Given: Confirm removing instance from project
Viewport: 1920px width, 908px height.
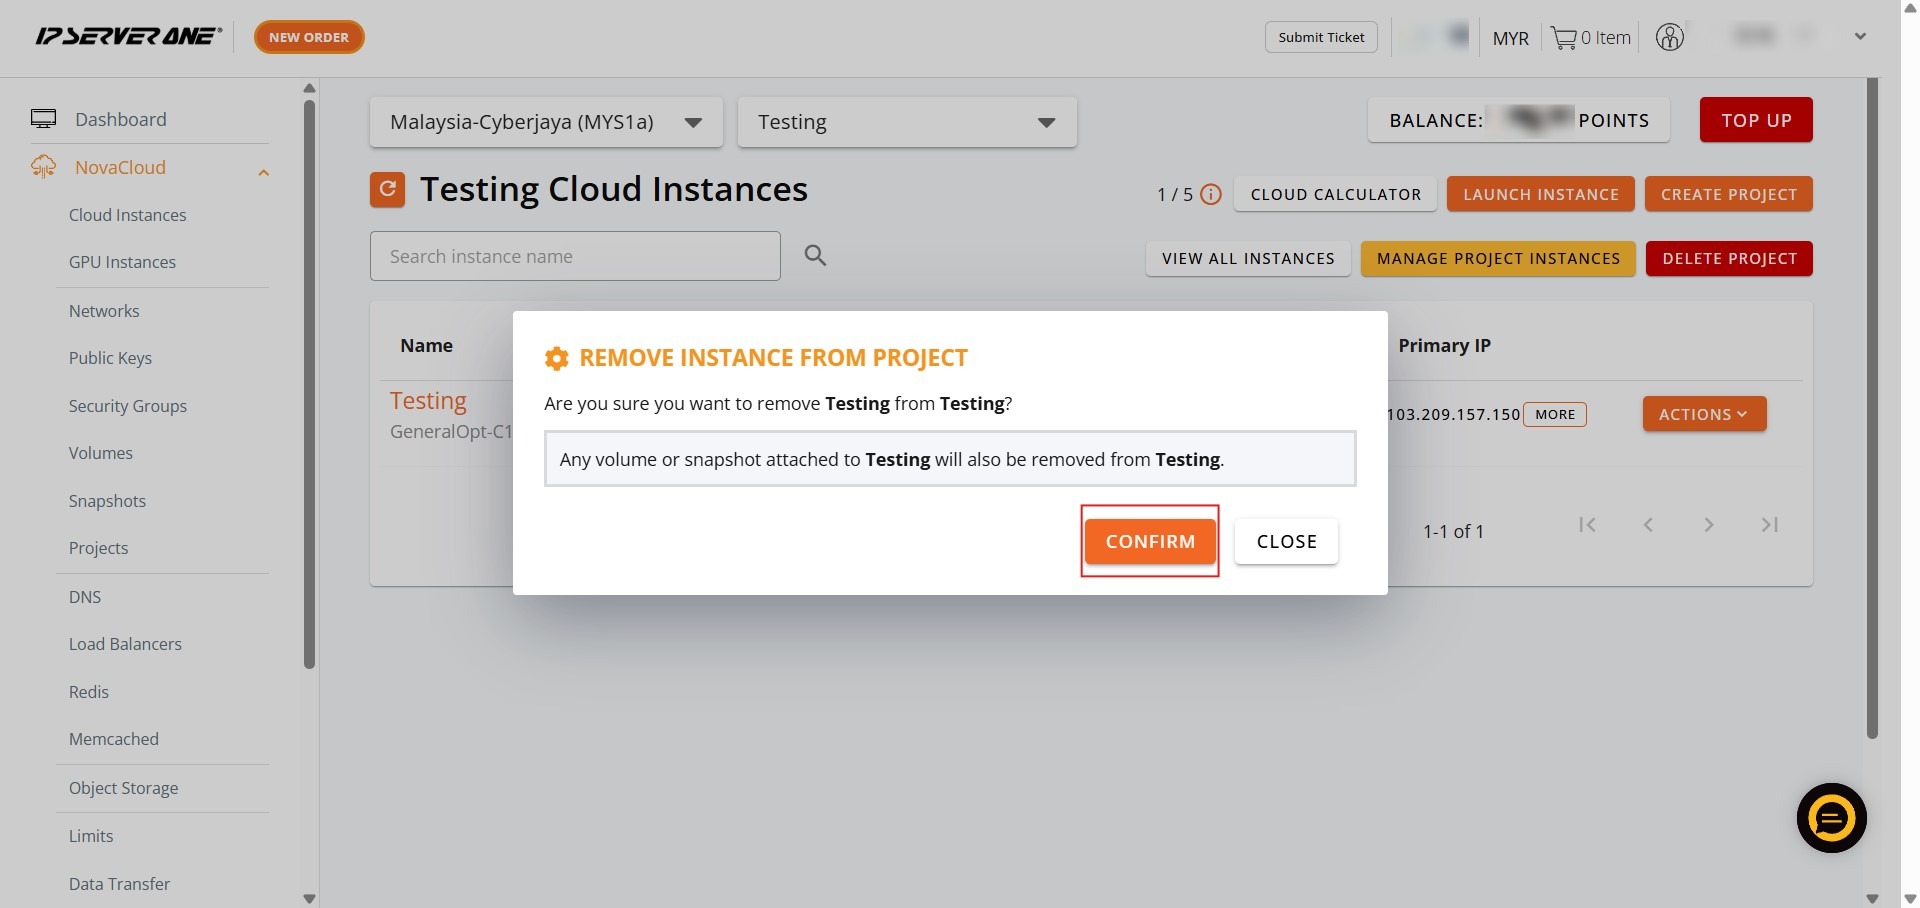Looking at the screenshot, I should point(1150,541).
